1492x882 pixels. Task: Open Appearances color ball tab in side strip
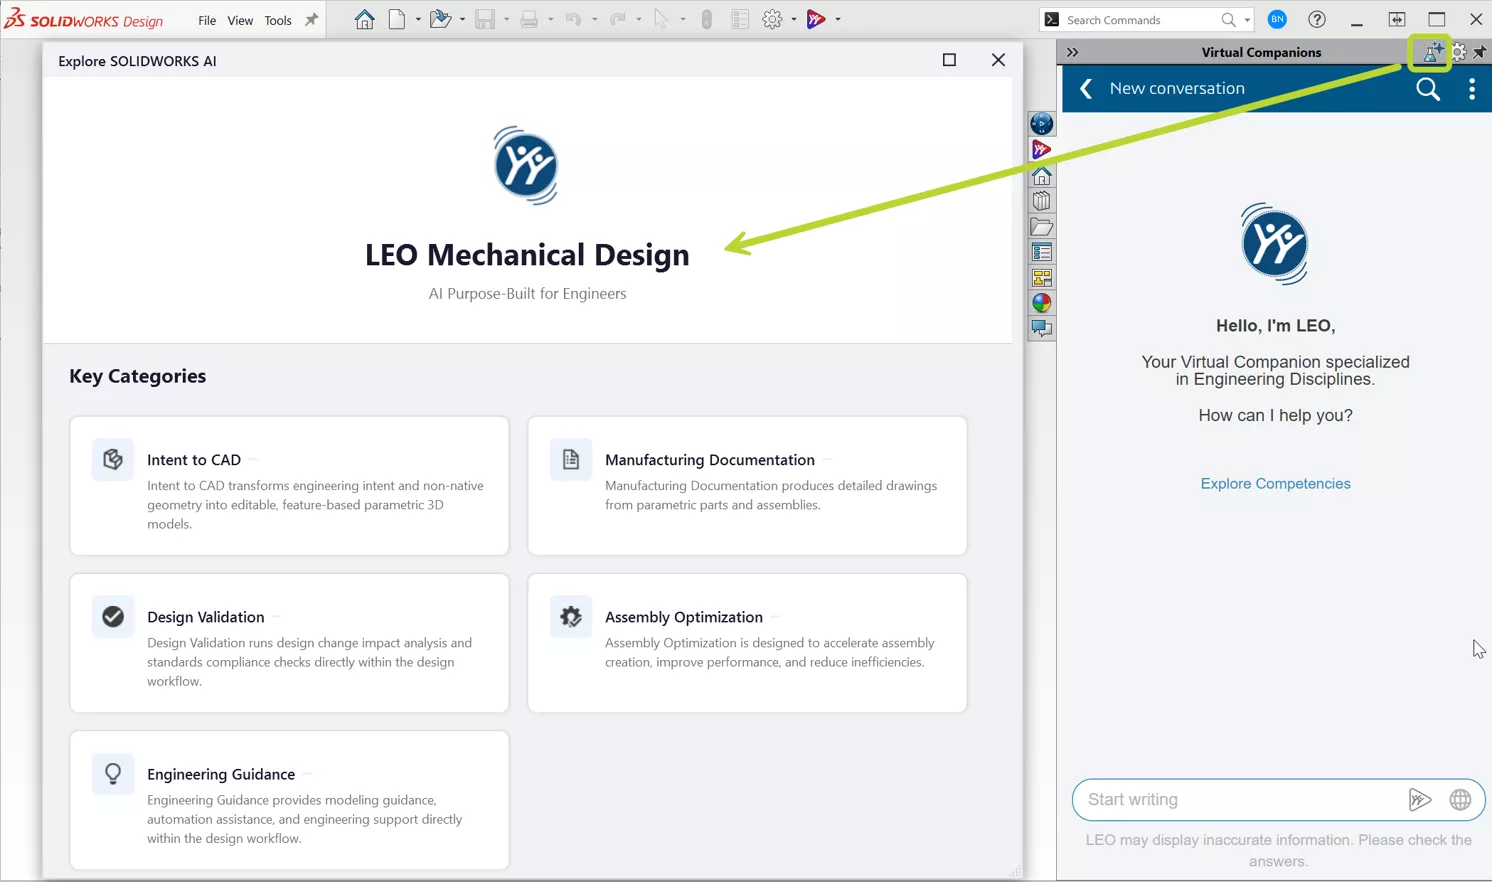point(1041,303)
